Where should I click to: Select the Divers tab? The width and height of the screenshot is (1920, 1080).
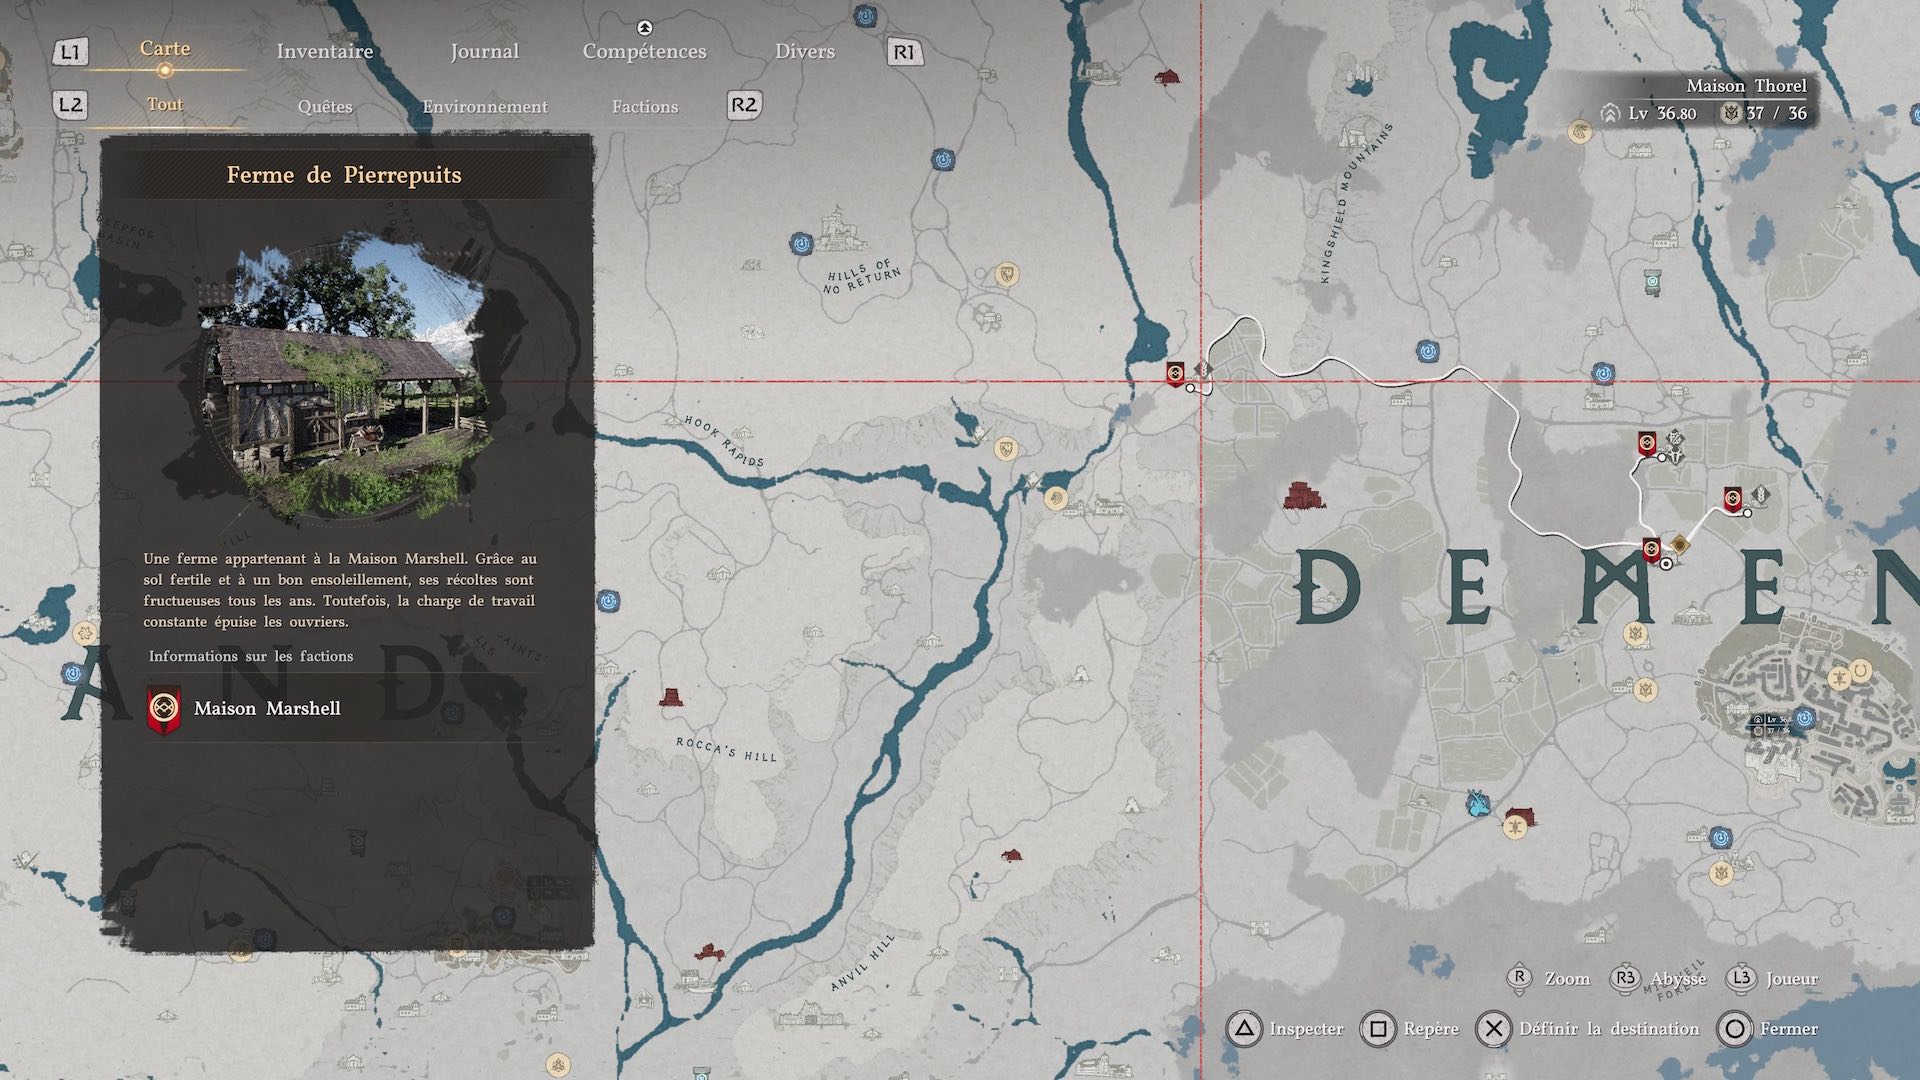[804, 51]
